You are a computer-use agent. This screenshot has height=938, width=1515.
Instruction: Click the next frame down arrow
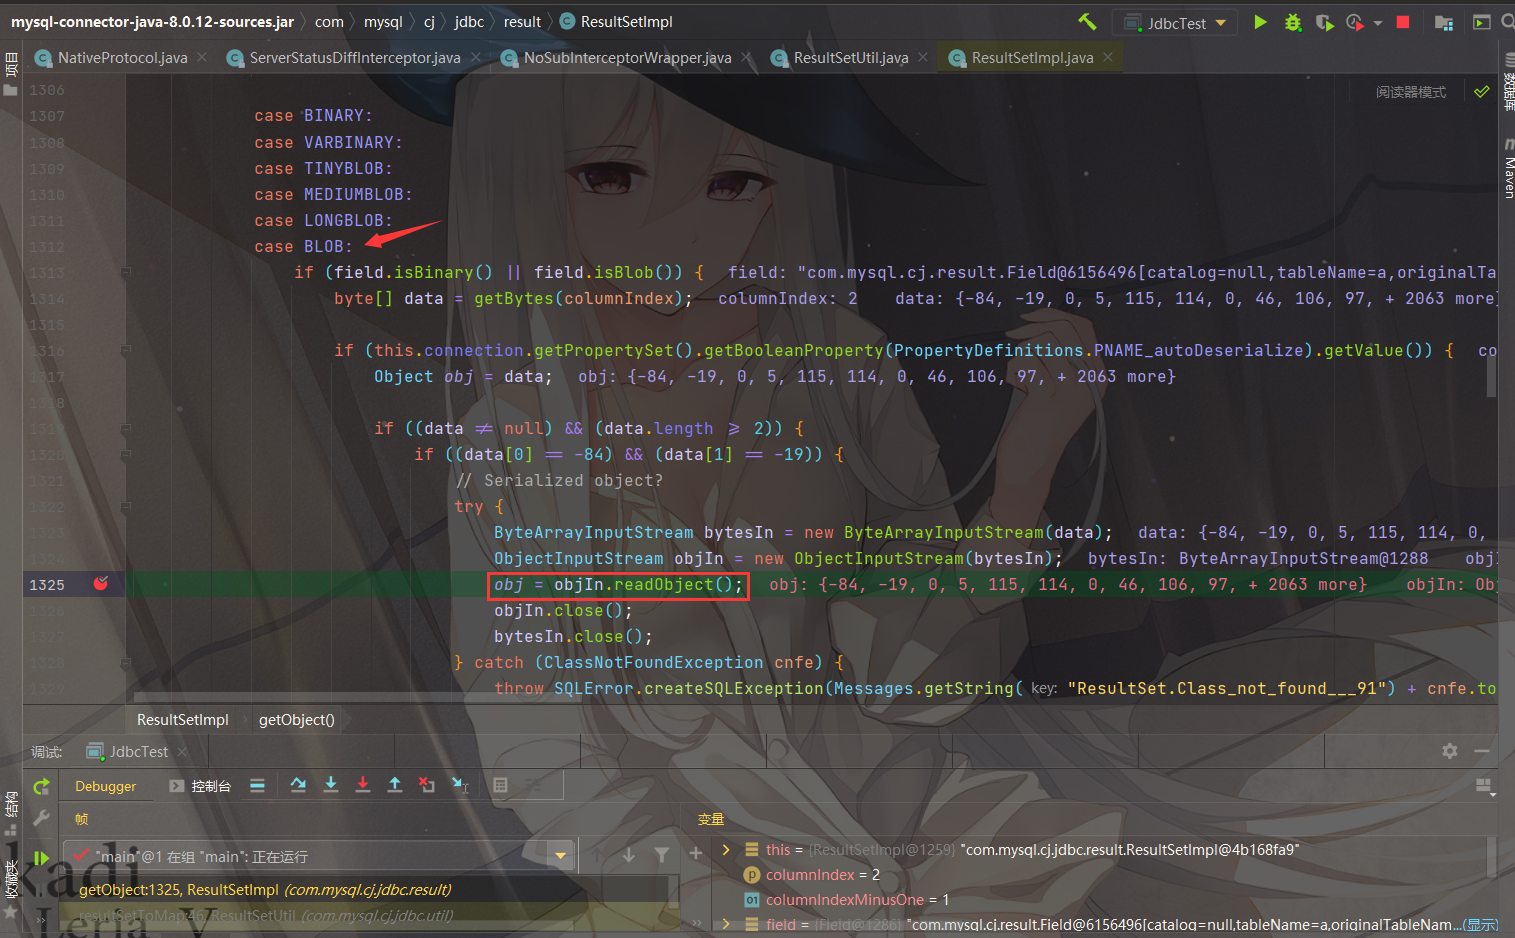[x=629, y=854]
